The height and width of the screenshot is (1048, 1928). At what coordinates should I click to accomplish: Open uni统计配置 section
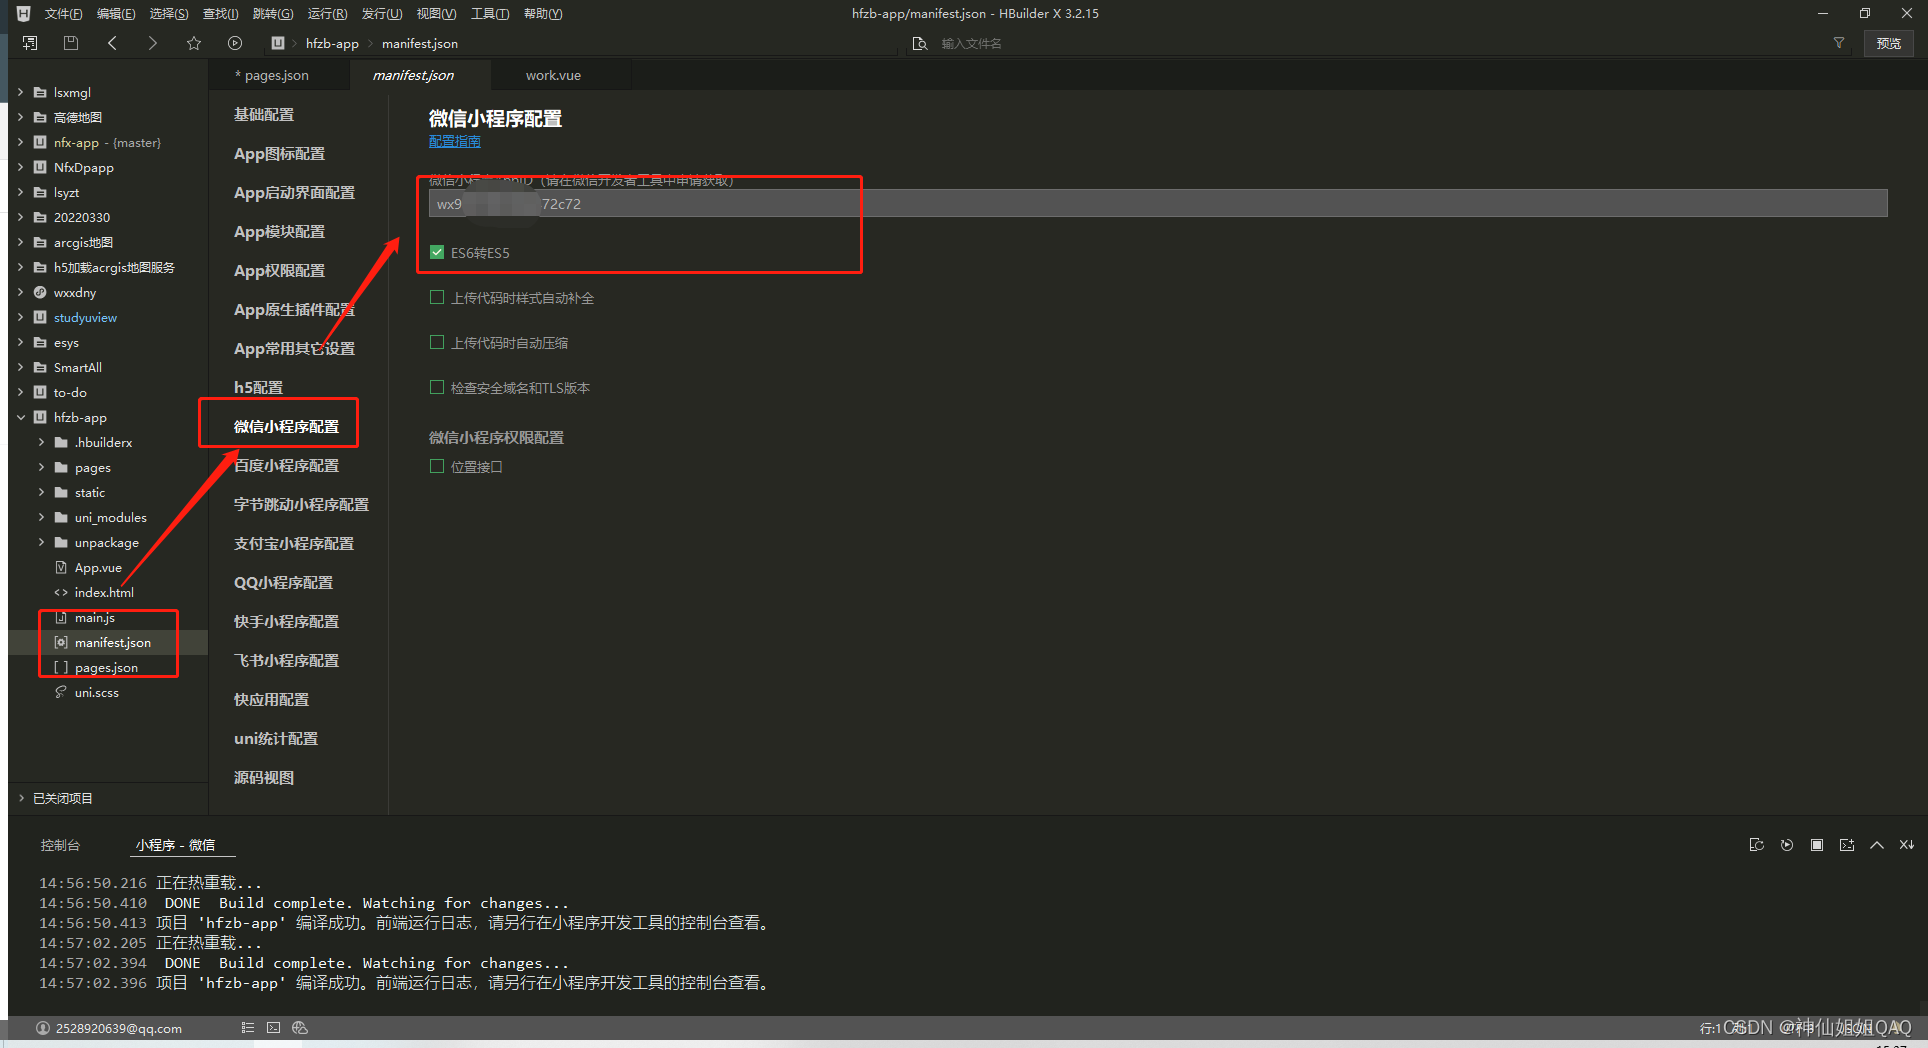pos(276,738)
